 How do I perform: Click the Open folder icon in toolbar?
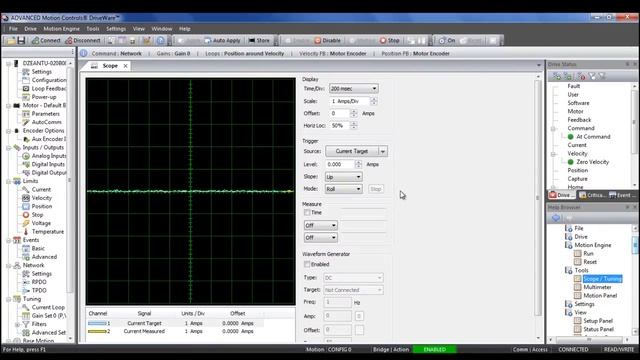point(11,40)
